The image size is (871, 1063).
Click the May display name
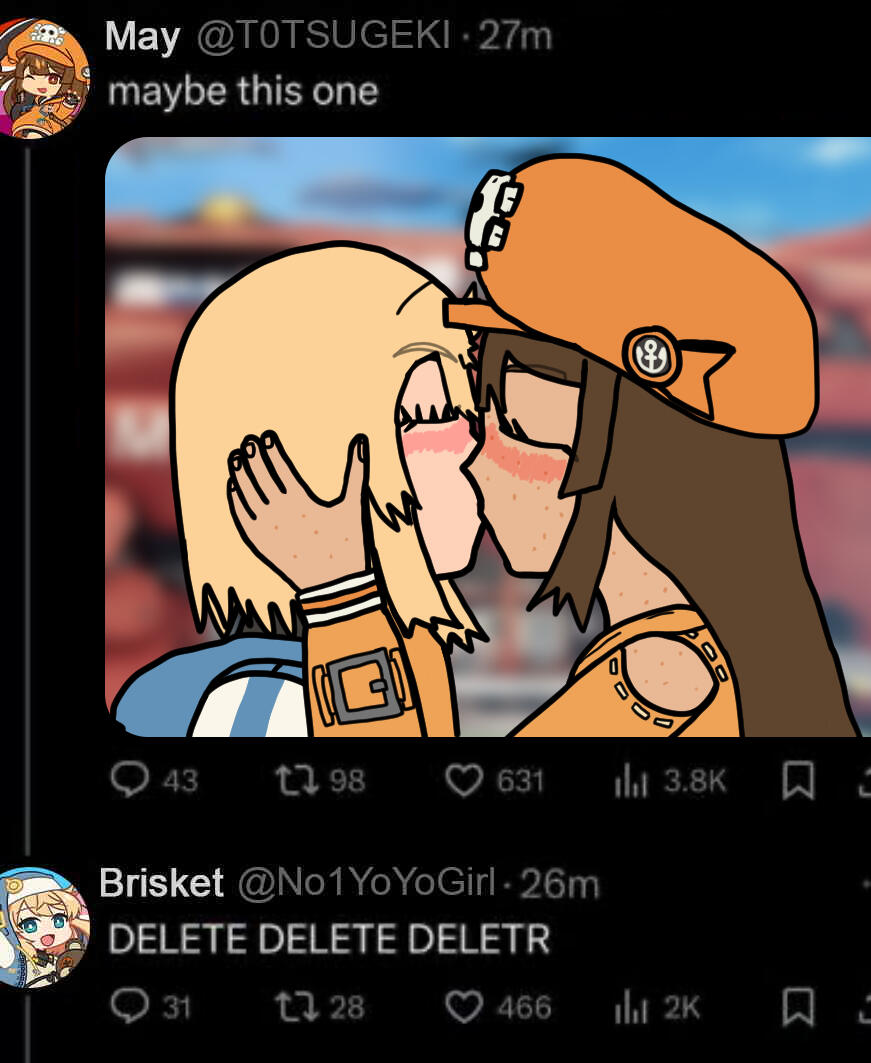point(143,36)
